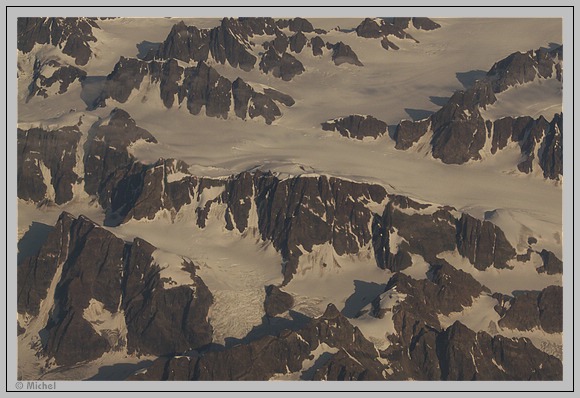Click the thin black inner frame line

coord(290,8)
